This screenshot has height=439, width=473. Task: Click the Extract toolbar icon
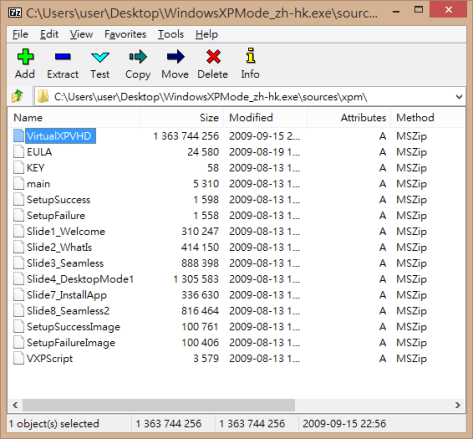tap(63, 57)
